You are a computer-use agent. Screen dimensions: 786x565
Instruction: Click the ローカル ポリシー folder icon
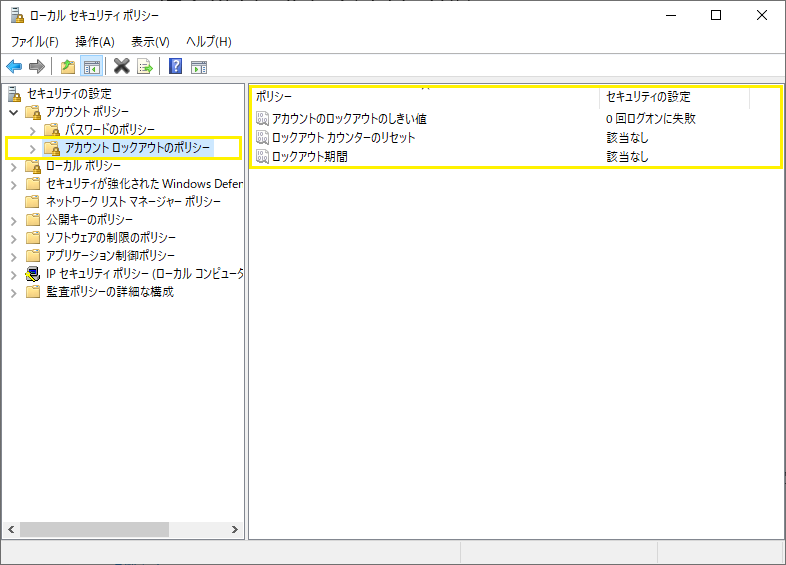[33, 166]
